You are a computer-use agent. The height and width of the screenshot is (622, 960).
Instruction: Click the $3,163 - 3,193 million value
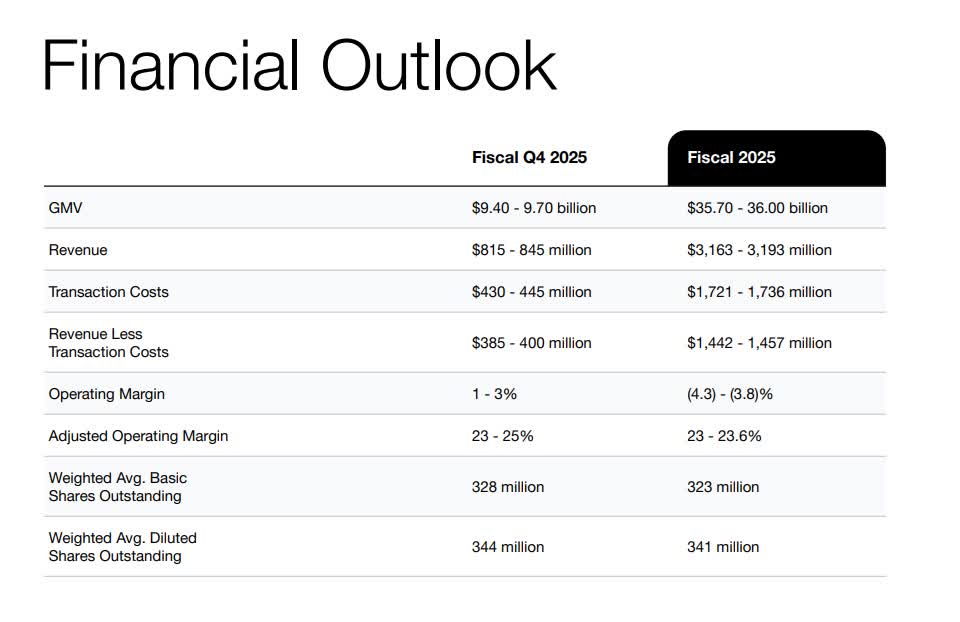(759, 250)
